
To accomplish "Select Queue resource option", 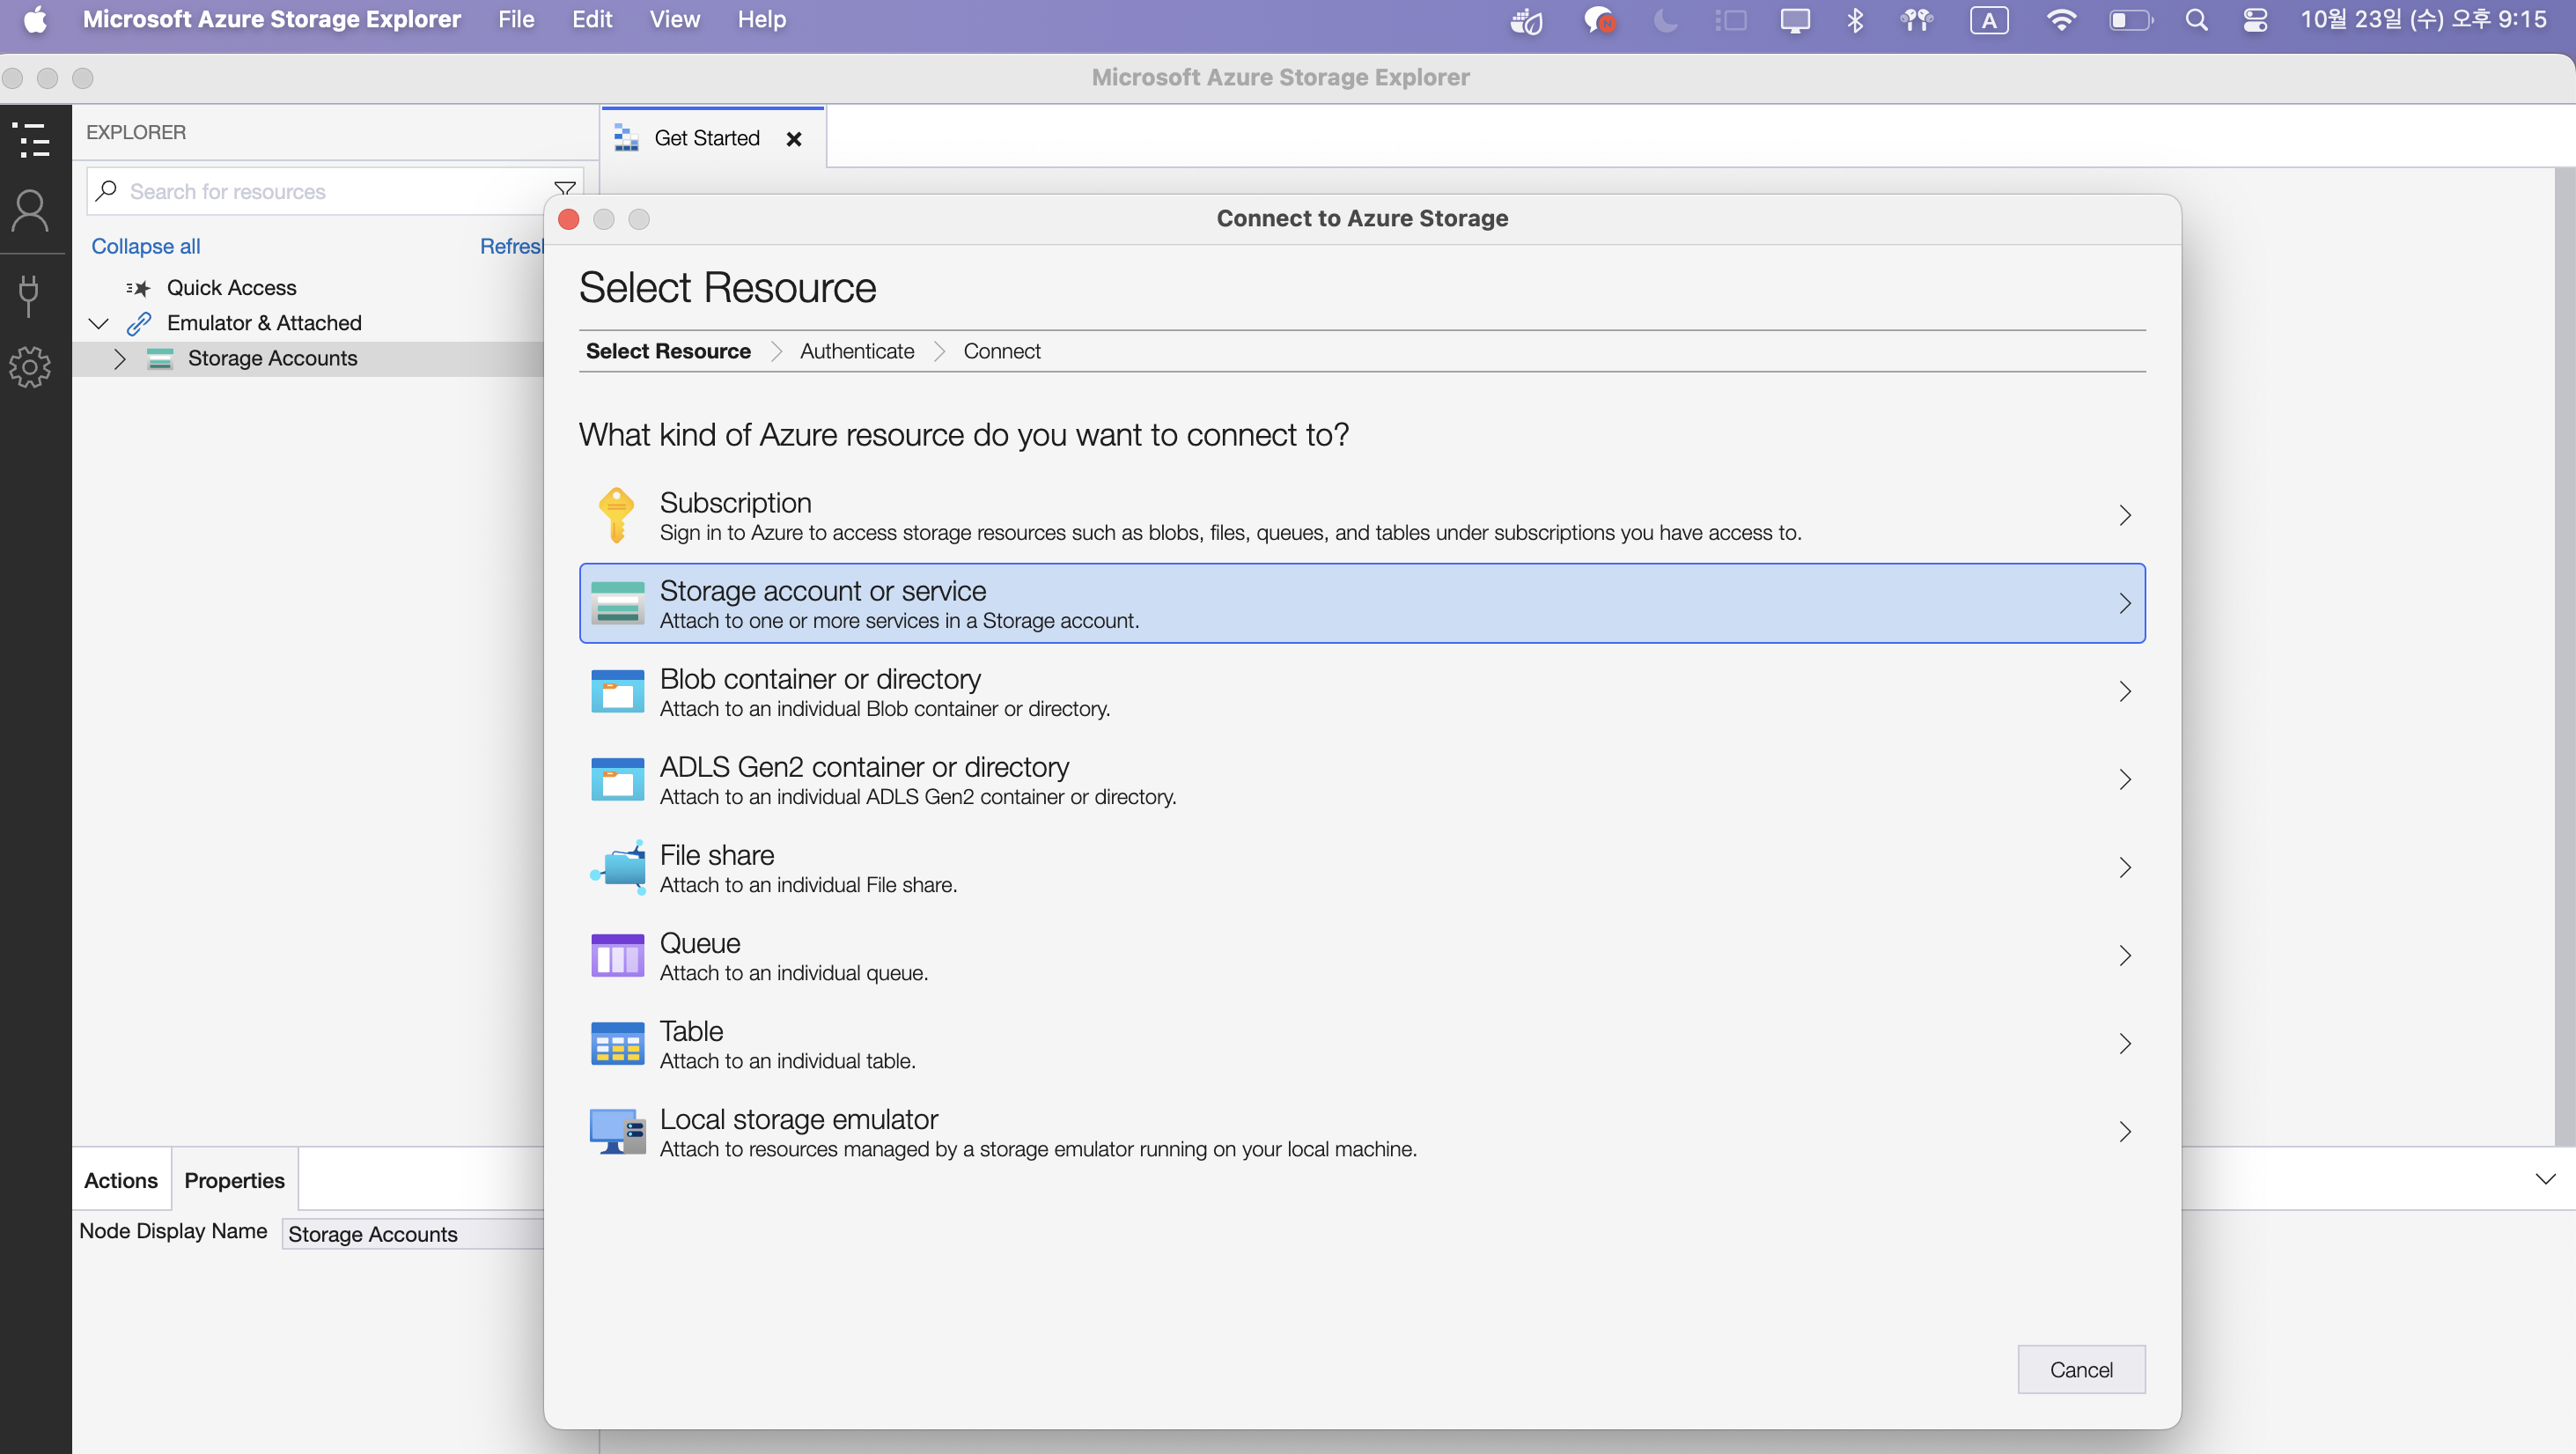I will (x=1362, y=956).
